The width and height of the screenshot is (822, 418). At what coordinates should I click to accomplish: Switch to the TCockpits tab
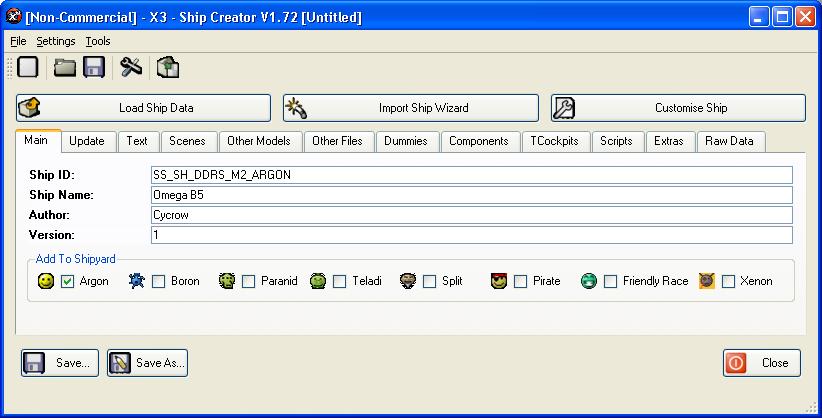[554, 141]
